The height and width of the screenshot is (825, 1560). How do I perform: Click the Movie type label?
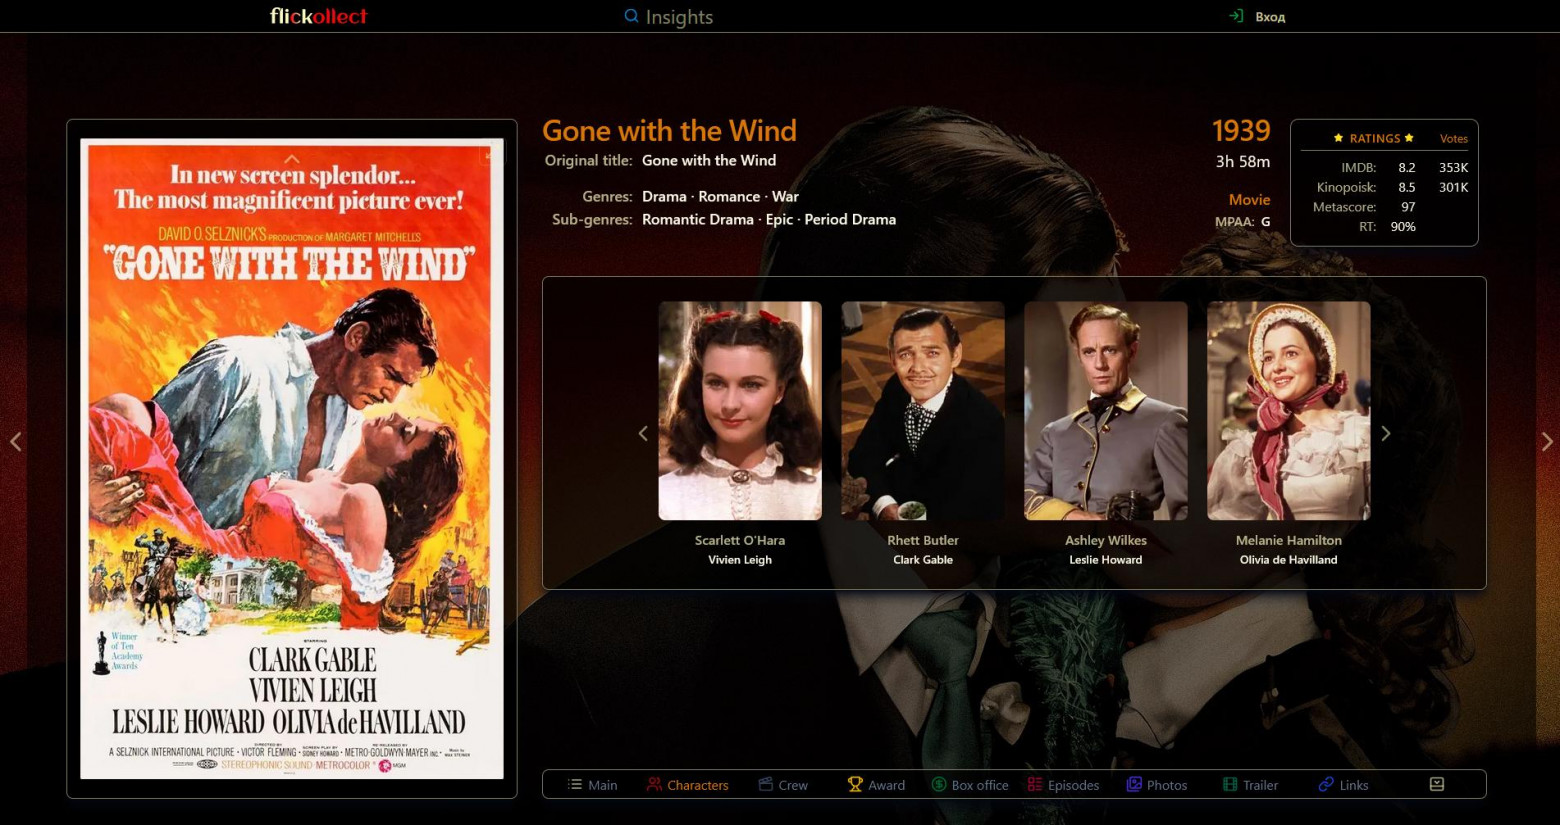pos(1249,200)
